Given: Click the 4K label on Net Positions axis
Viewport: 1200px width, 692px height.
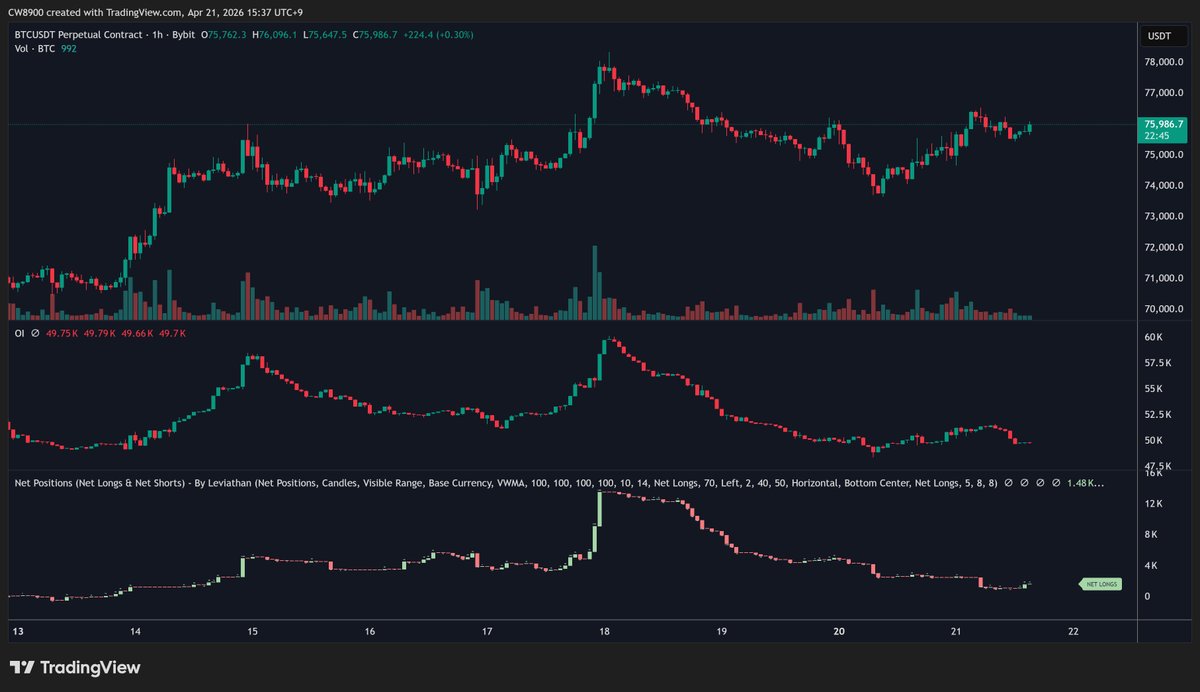Looking at the screenshot, I should pos(1150,566).
